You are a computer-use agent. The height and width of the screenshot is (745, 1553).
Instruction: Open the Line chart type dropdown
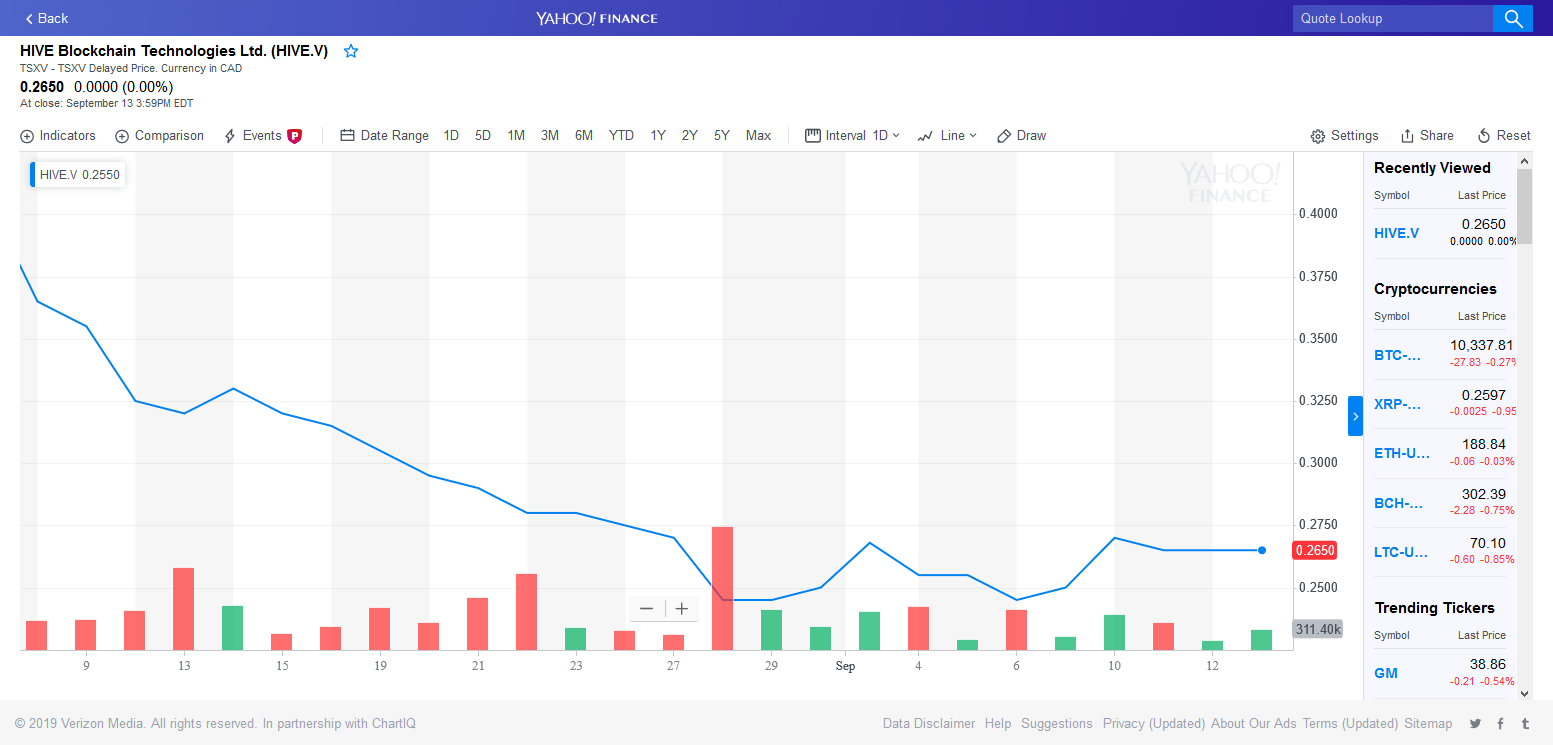[947, 136]
